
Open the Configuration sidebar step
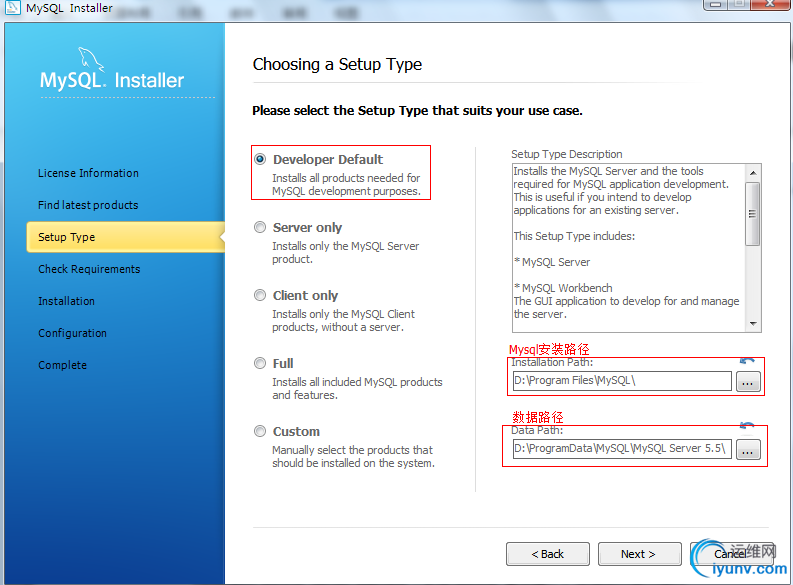(x=72, y=333)
